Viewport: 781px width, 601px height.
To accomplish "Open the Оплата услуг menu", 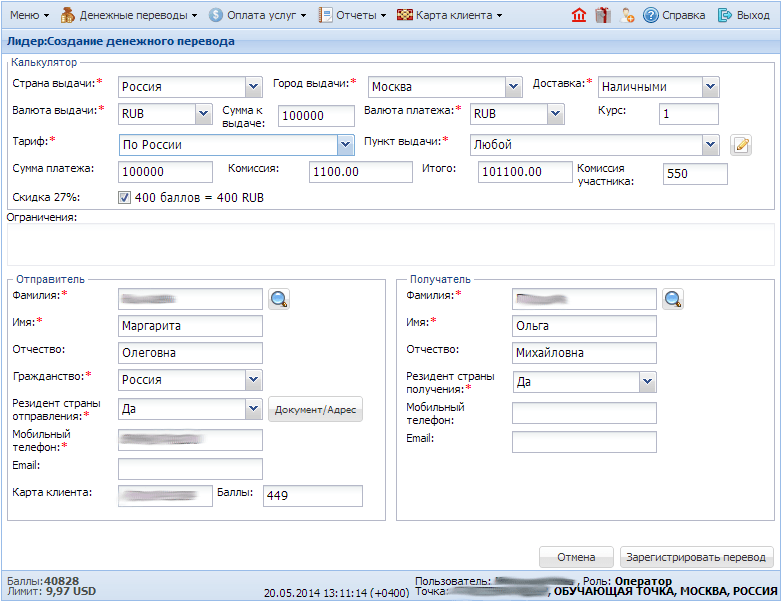I will pyautogui.click(x=257, y=15).
